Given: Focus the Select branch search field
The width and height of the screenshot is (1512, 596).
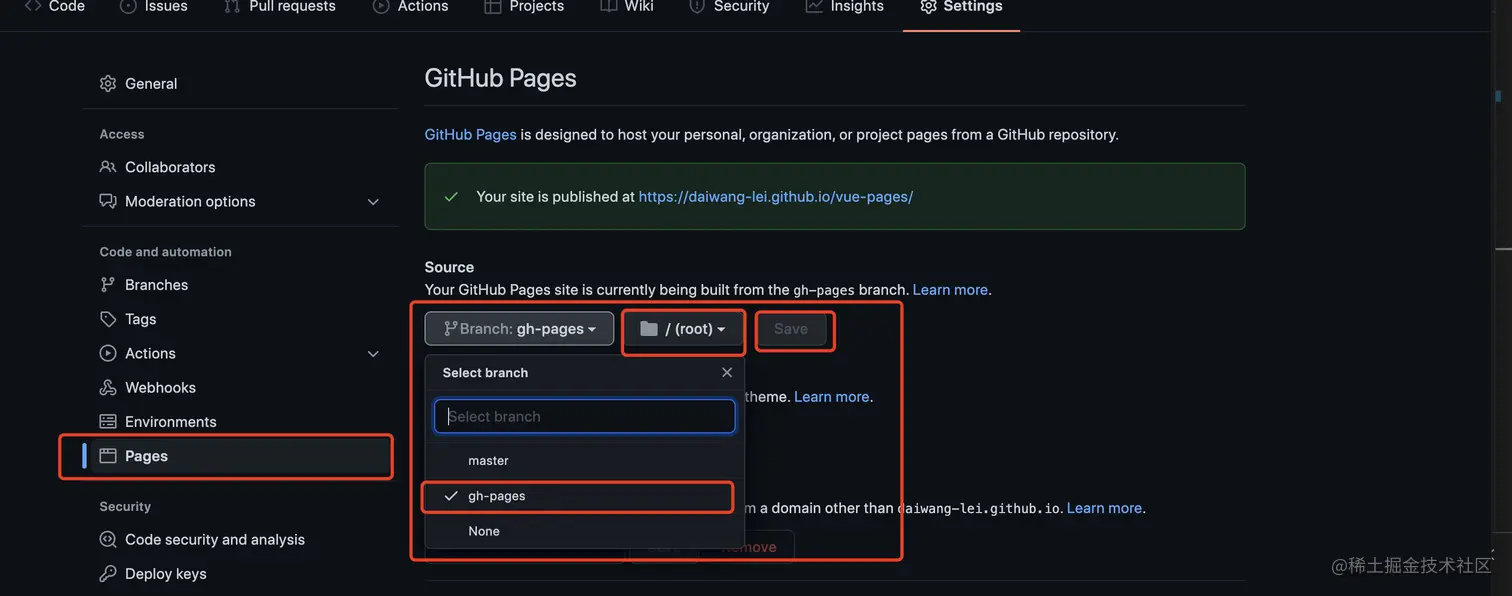Looking at the screenshot, I should coord(585,417).
